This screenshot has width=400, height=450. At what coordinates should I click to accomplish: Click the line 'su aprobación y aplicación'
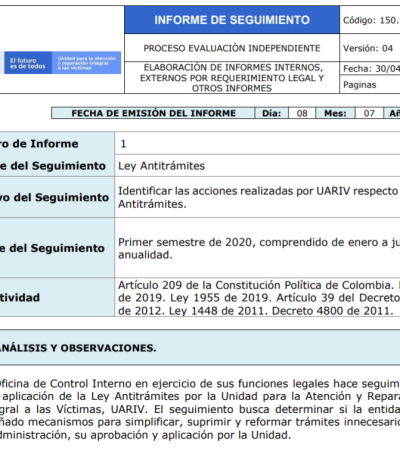146,435
